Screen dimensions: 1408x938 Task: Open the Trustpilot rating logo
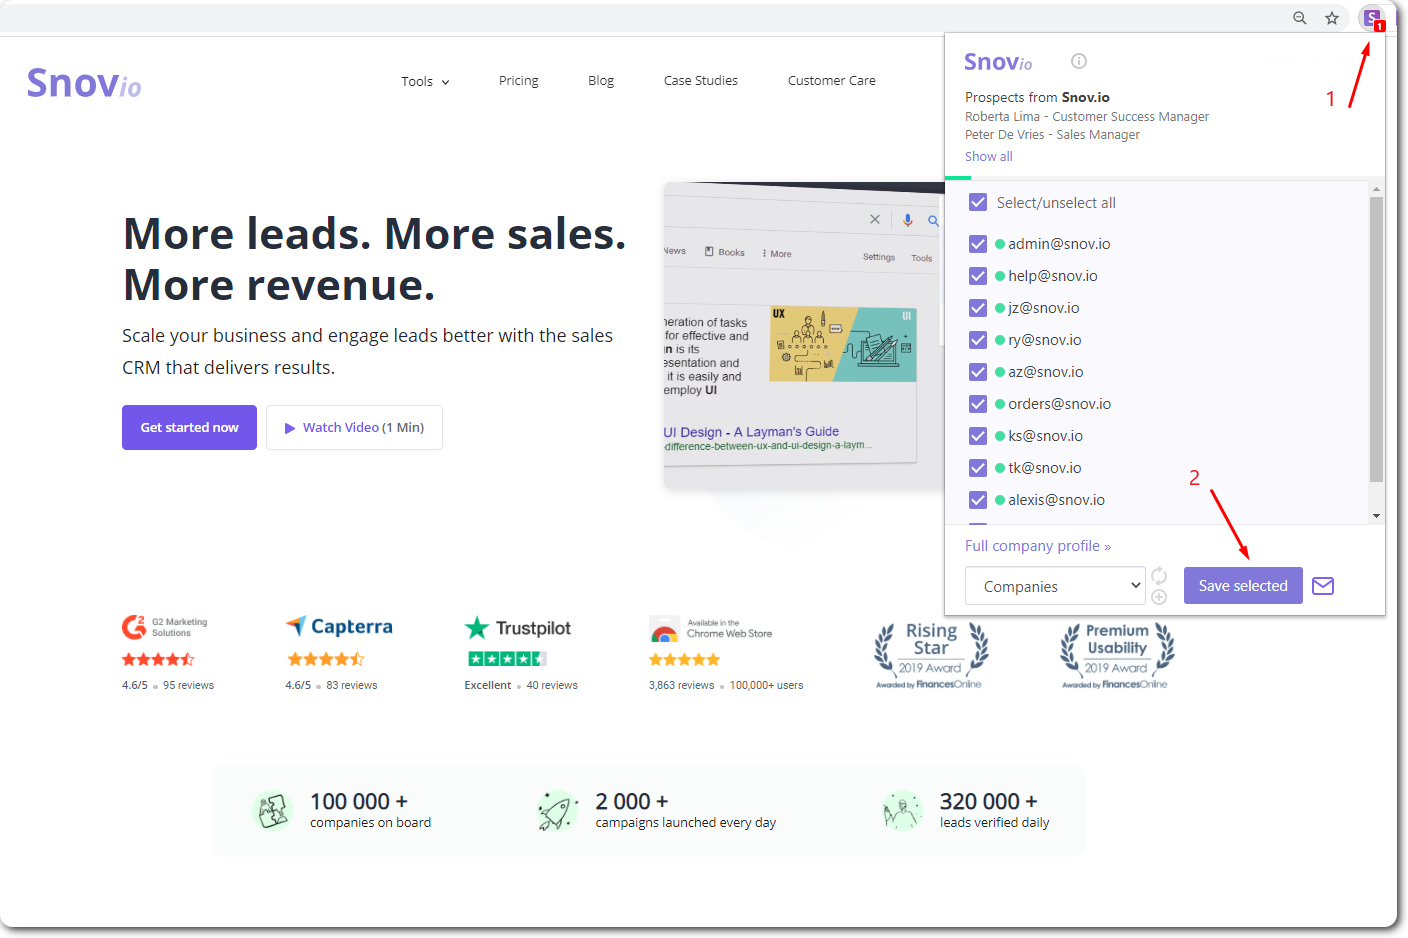[x=518, y=628]
